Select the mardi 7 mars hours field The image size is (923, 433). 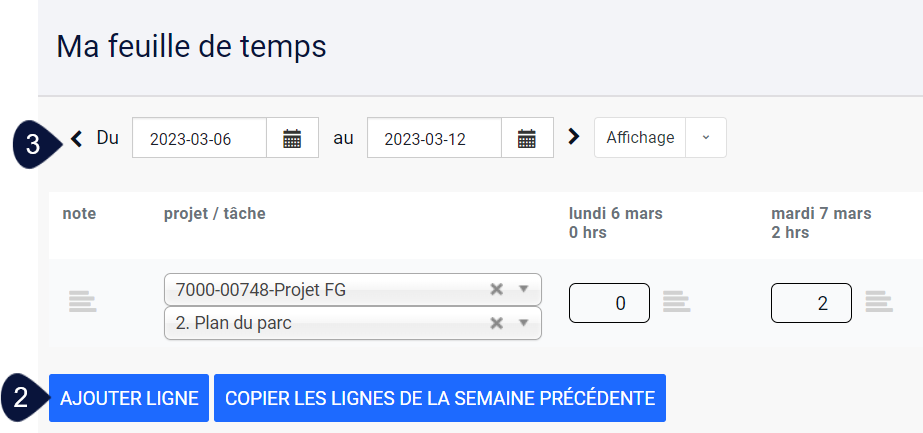click(811, 303)
